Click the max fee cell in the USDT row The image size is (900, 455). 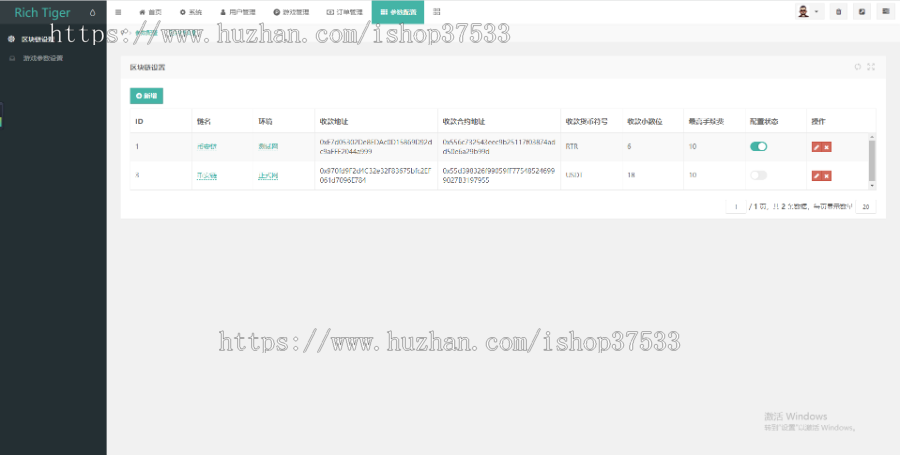point(693,175)
